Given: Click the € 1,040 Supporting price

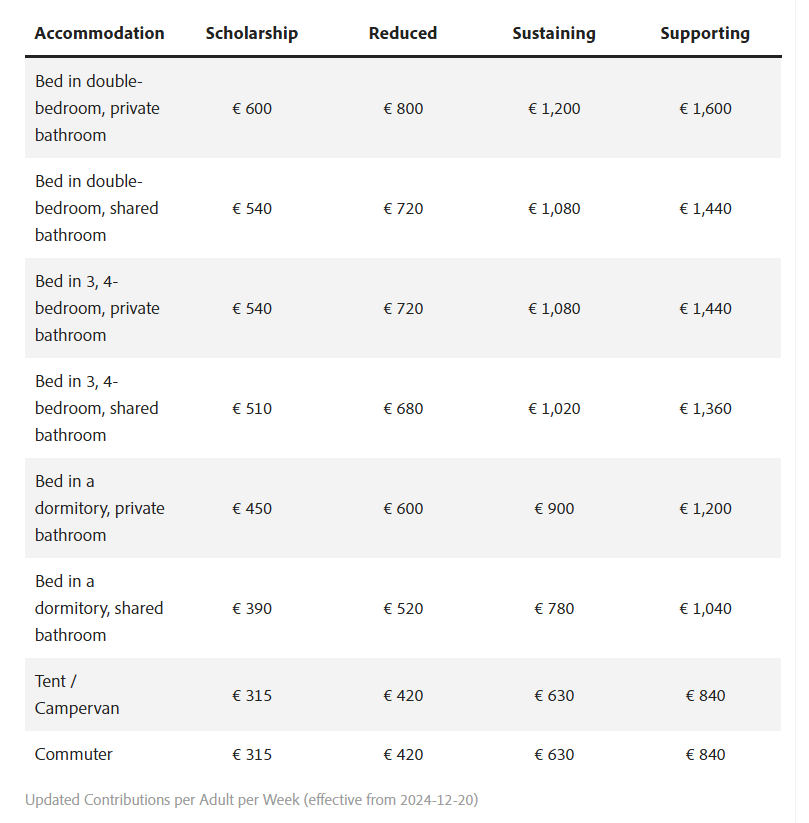Looking at the screenshot, I should (704, 608).
